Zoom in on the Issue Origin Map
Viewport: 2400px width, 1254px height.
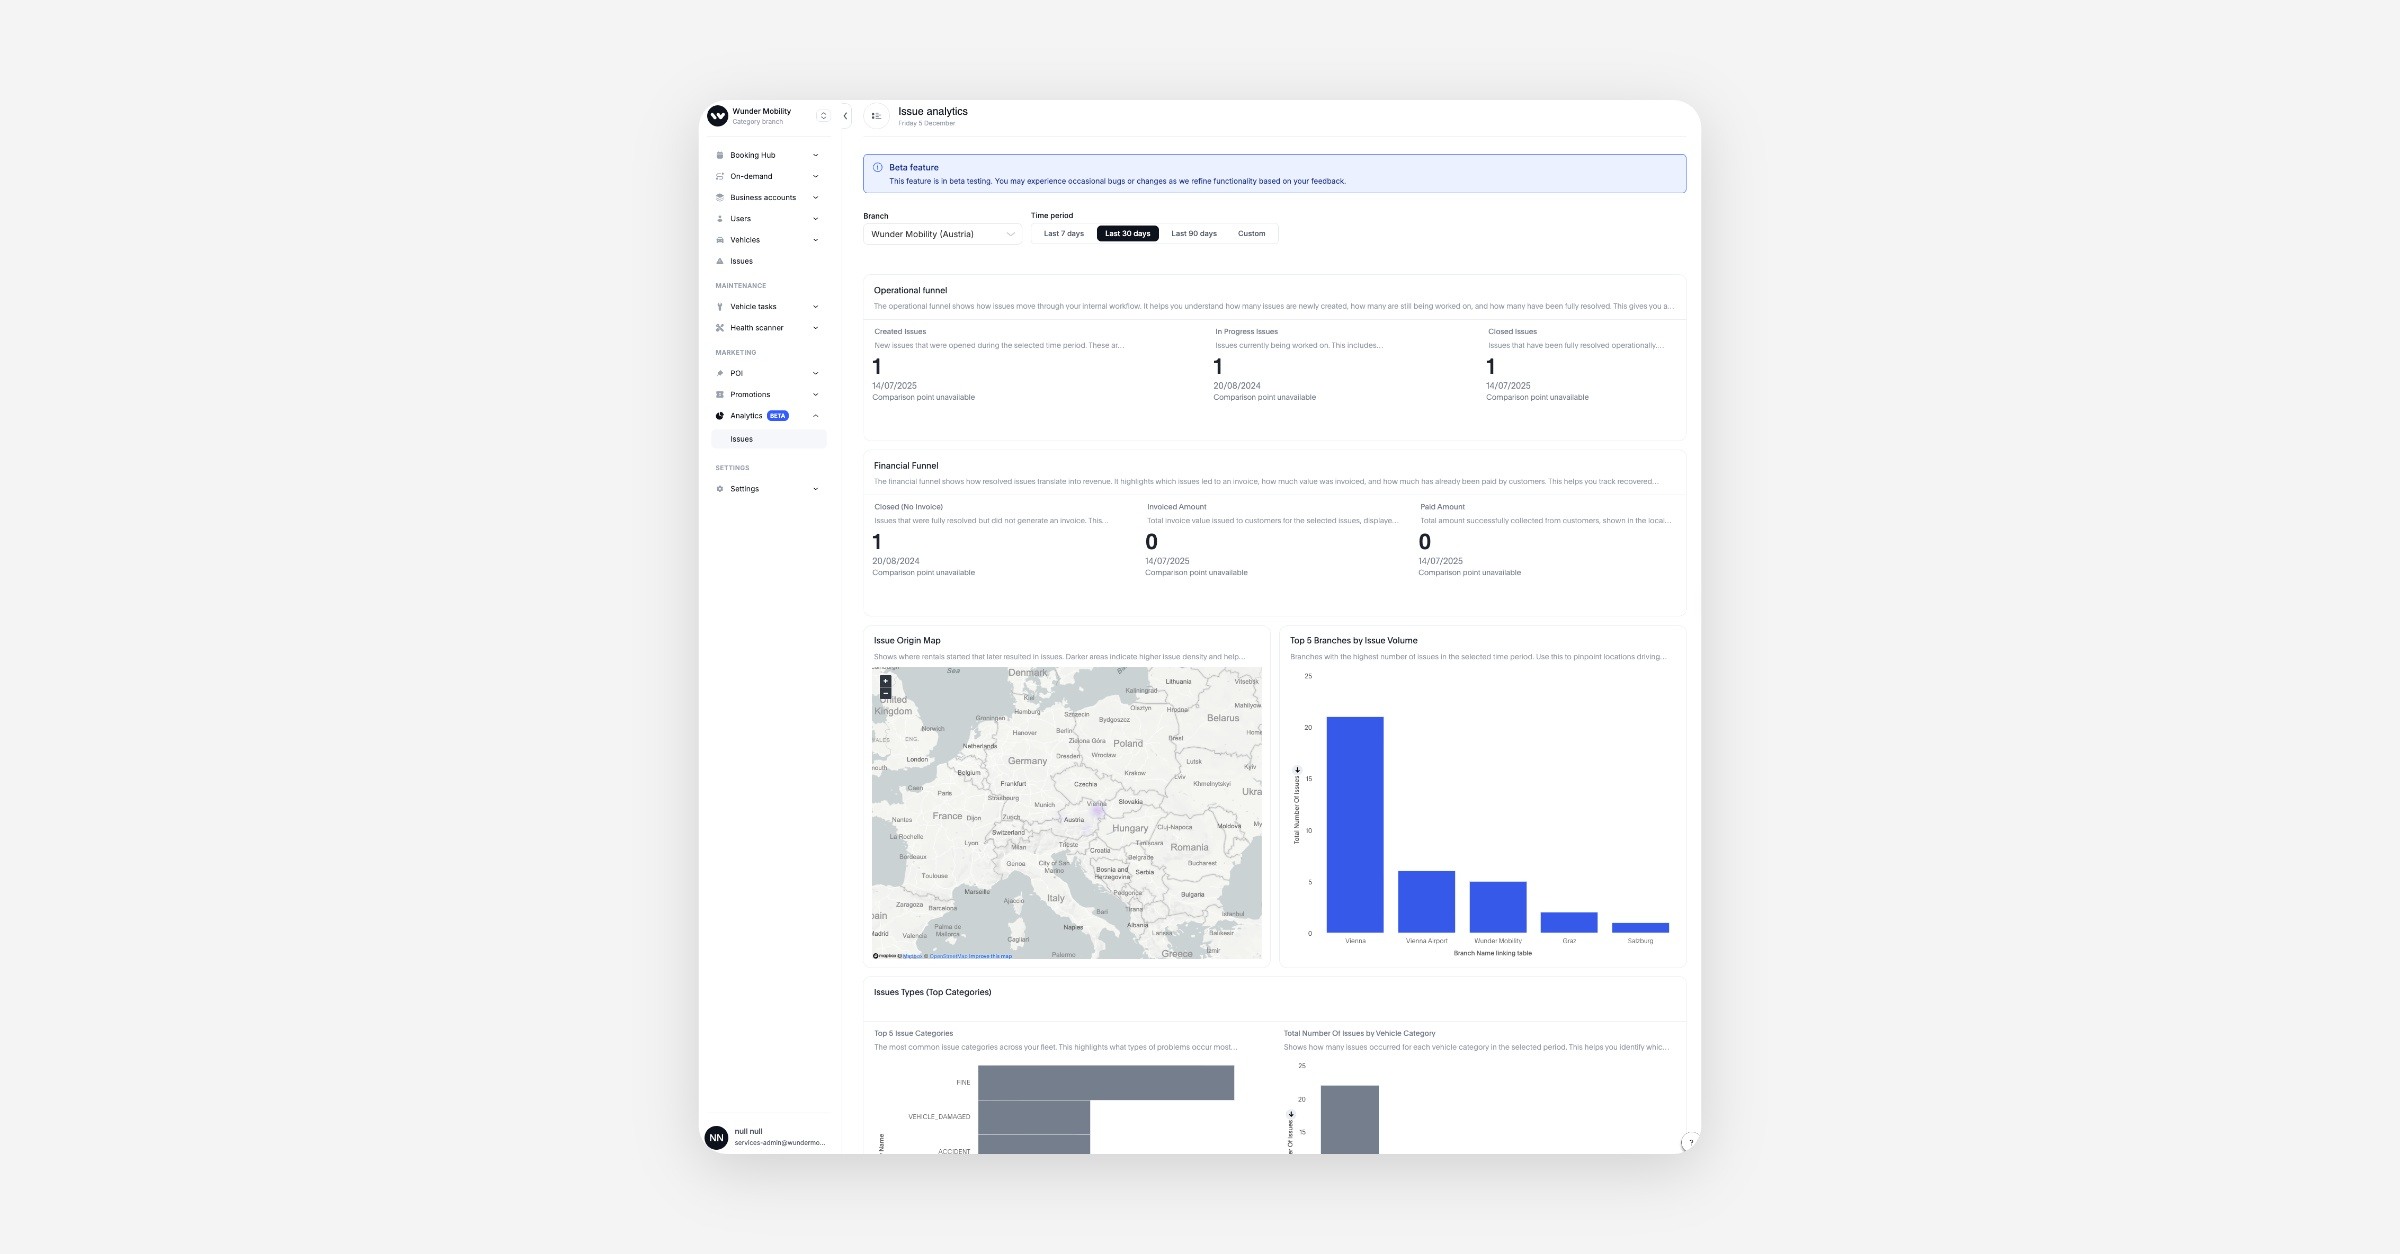885,681
